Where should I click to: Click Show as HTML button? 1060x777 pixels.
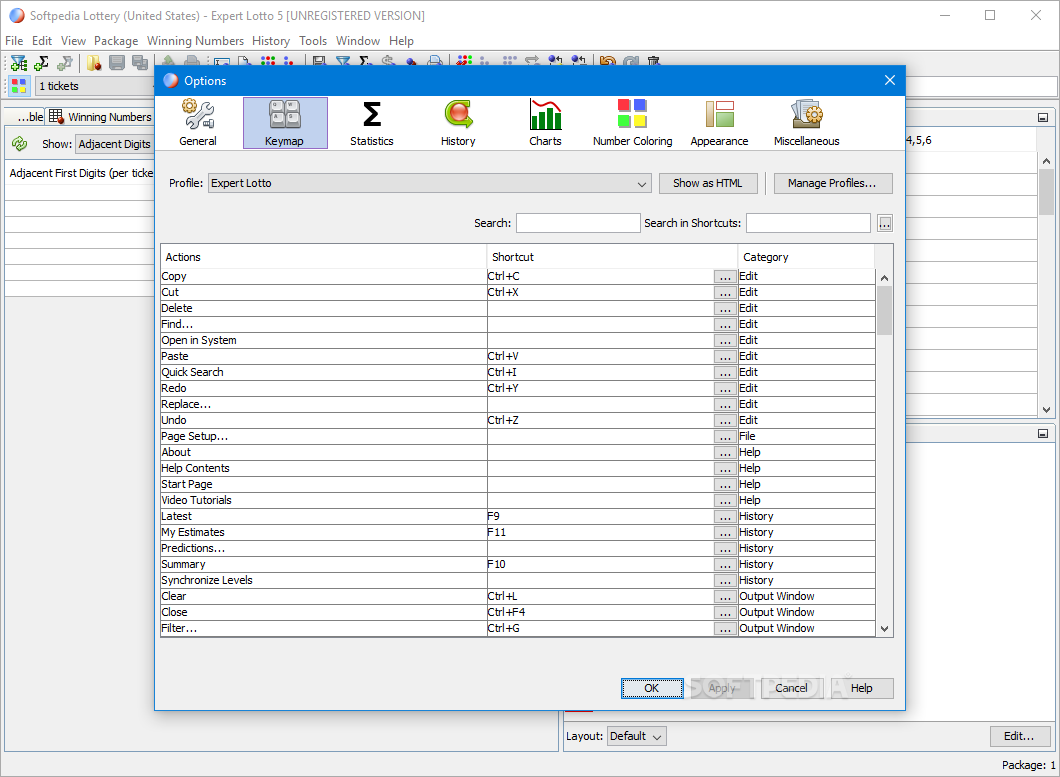[x=708, y=183]
